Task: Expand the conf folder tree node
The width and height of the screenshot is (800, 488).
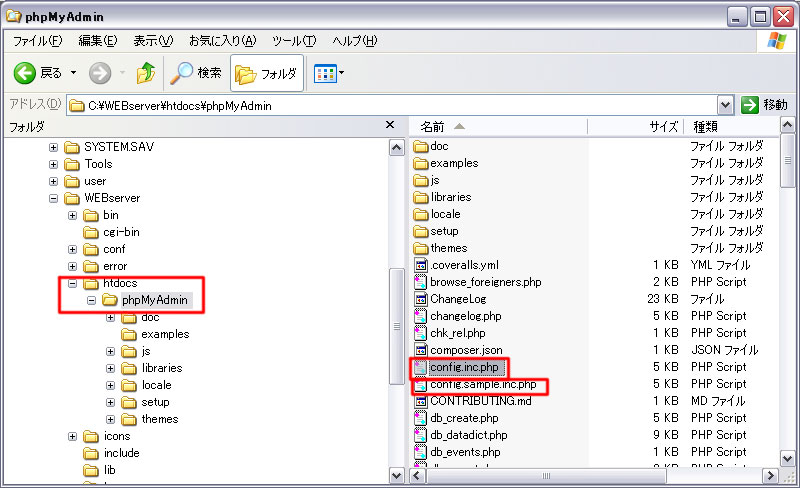Action: point(72,250)
